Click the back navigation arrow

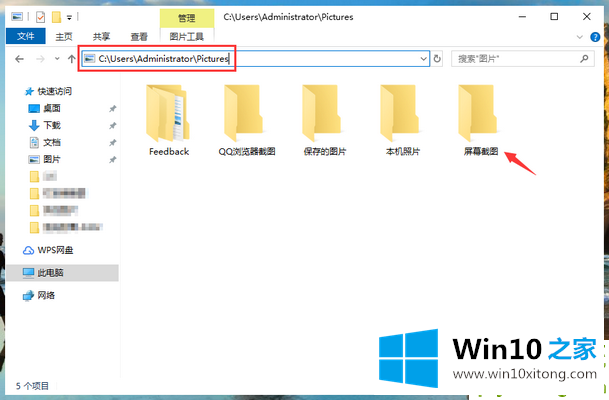coord(20,60)
